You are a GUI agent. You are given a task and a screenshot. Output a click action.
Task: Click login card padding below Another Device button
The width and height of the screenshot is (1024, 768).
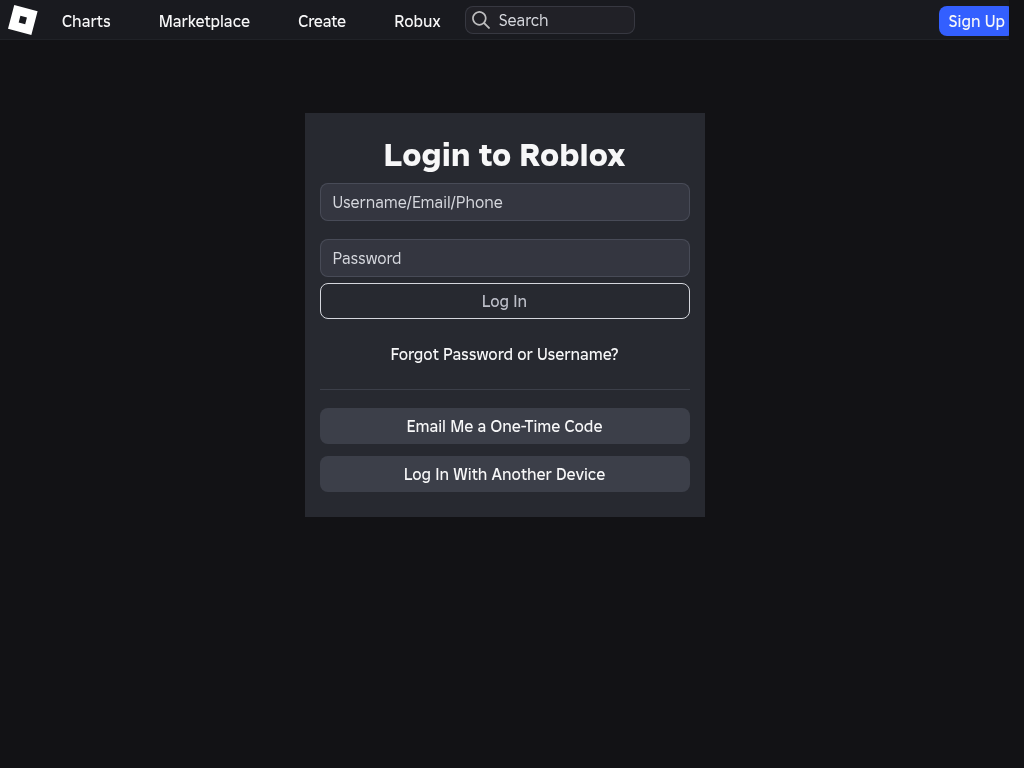coord(504,505)
